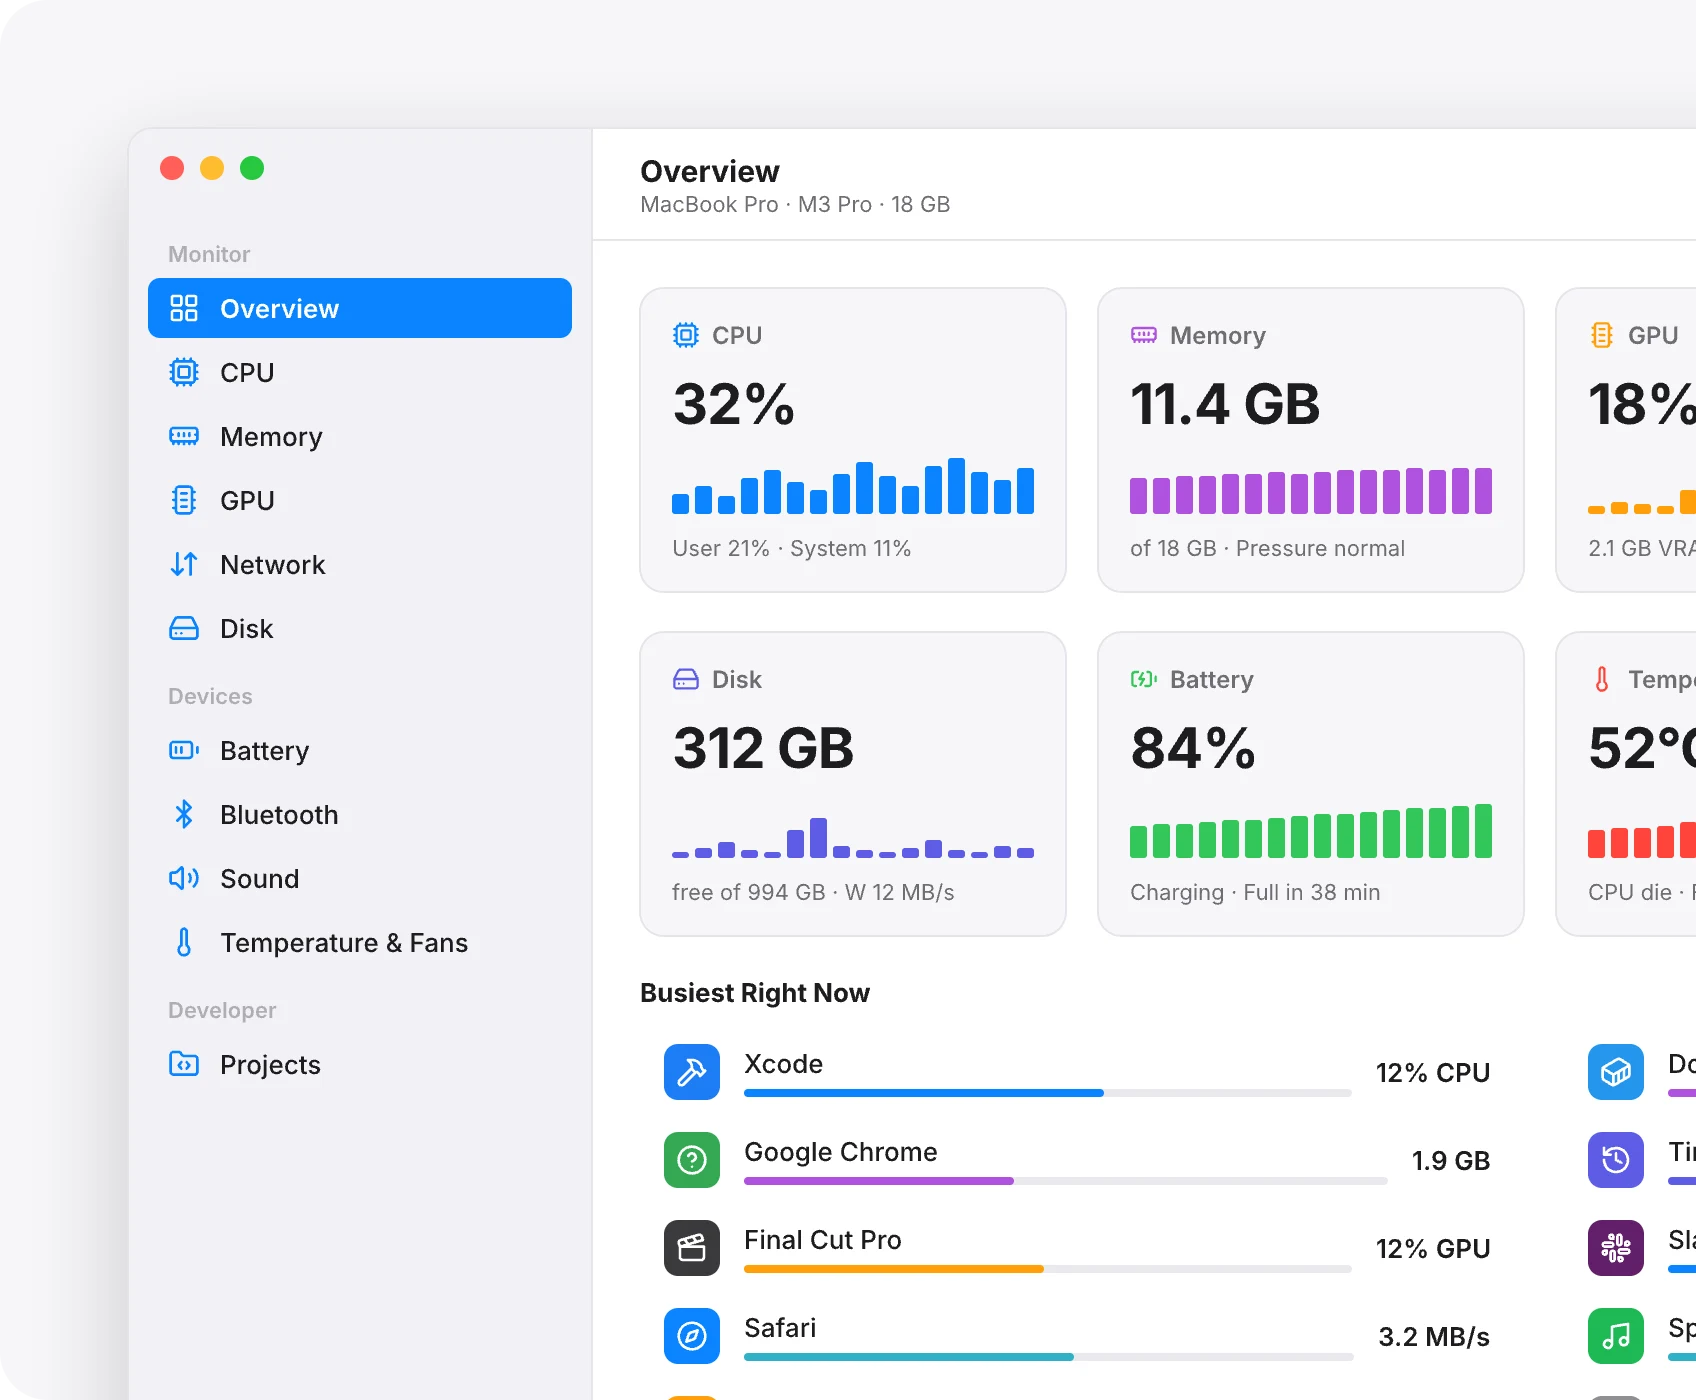Click the blue cube app icon beside Xcode row

[x=1616, y=1072]
